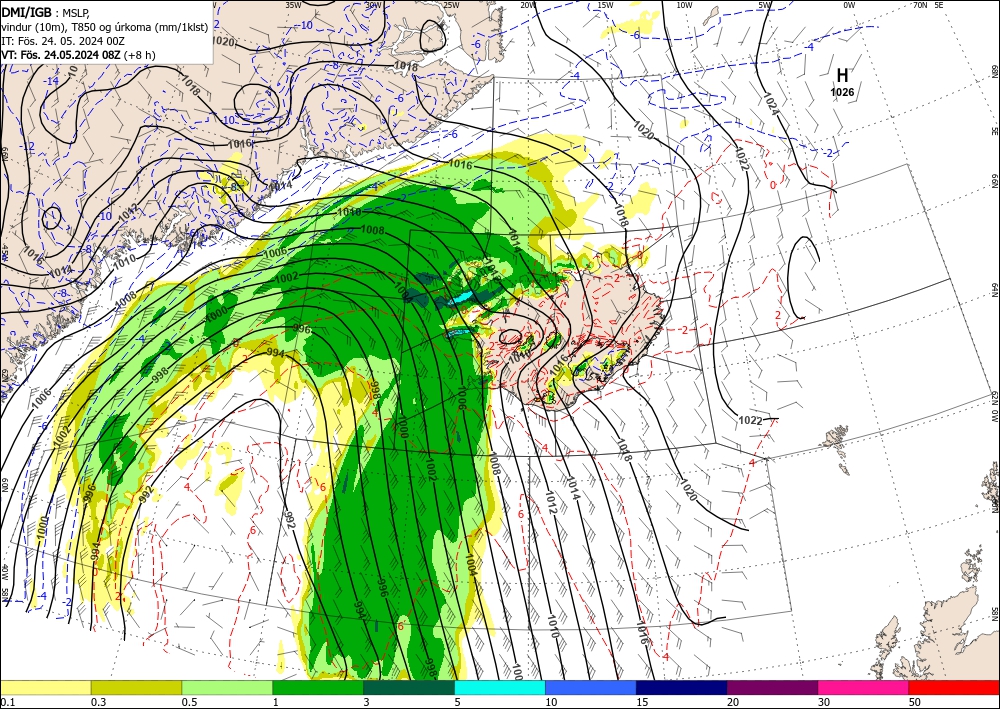This screenshot has width=1000, height=709.
Task: Select the "30" legend value under color bar
Action: (x=824, y=702)
